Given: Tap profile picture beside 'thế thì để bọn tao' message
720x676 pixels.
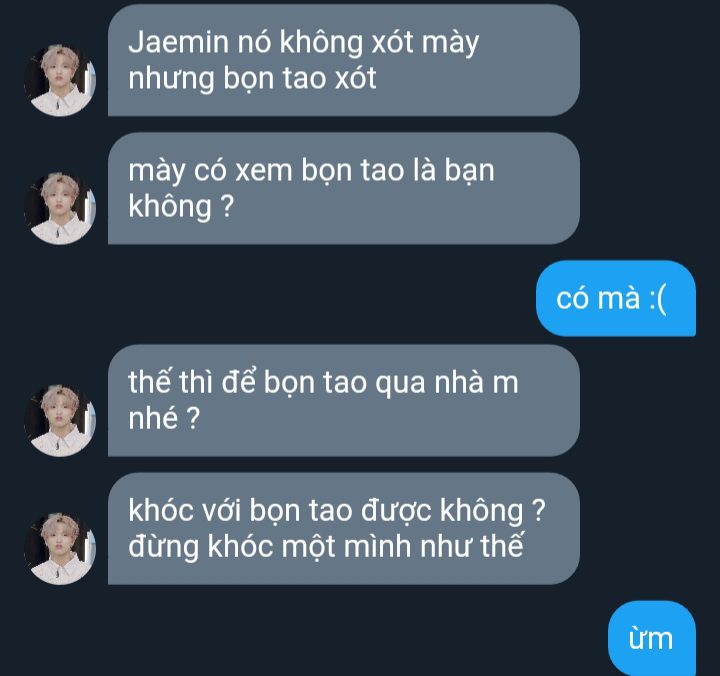Looking at the screenshot, I should click(60, 420).
